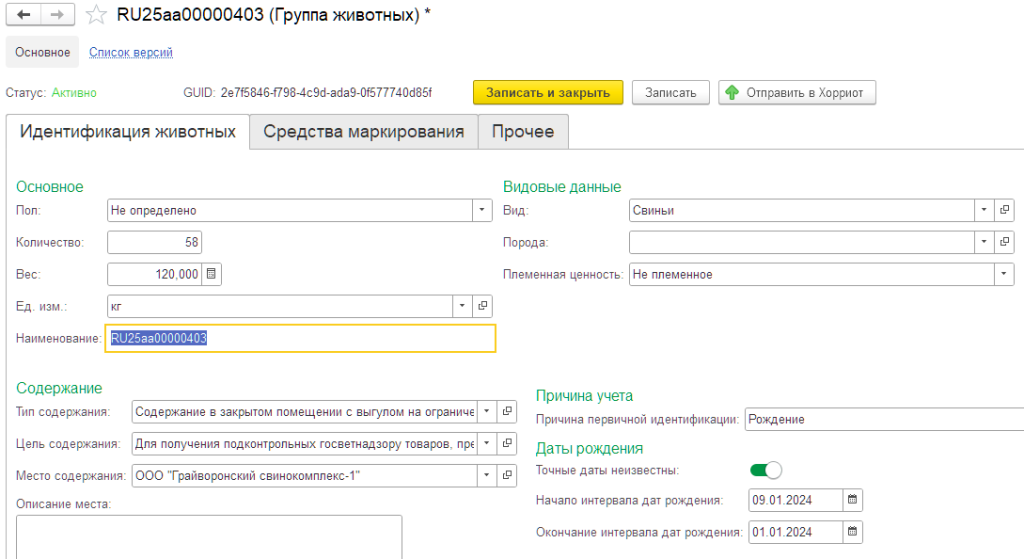The width and height of the screenshot is (1024, 559).
Task: Toggle Точные даты неизвестны switch
Action: tap(766, 470)
